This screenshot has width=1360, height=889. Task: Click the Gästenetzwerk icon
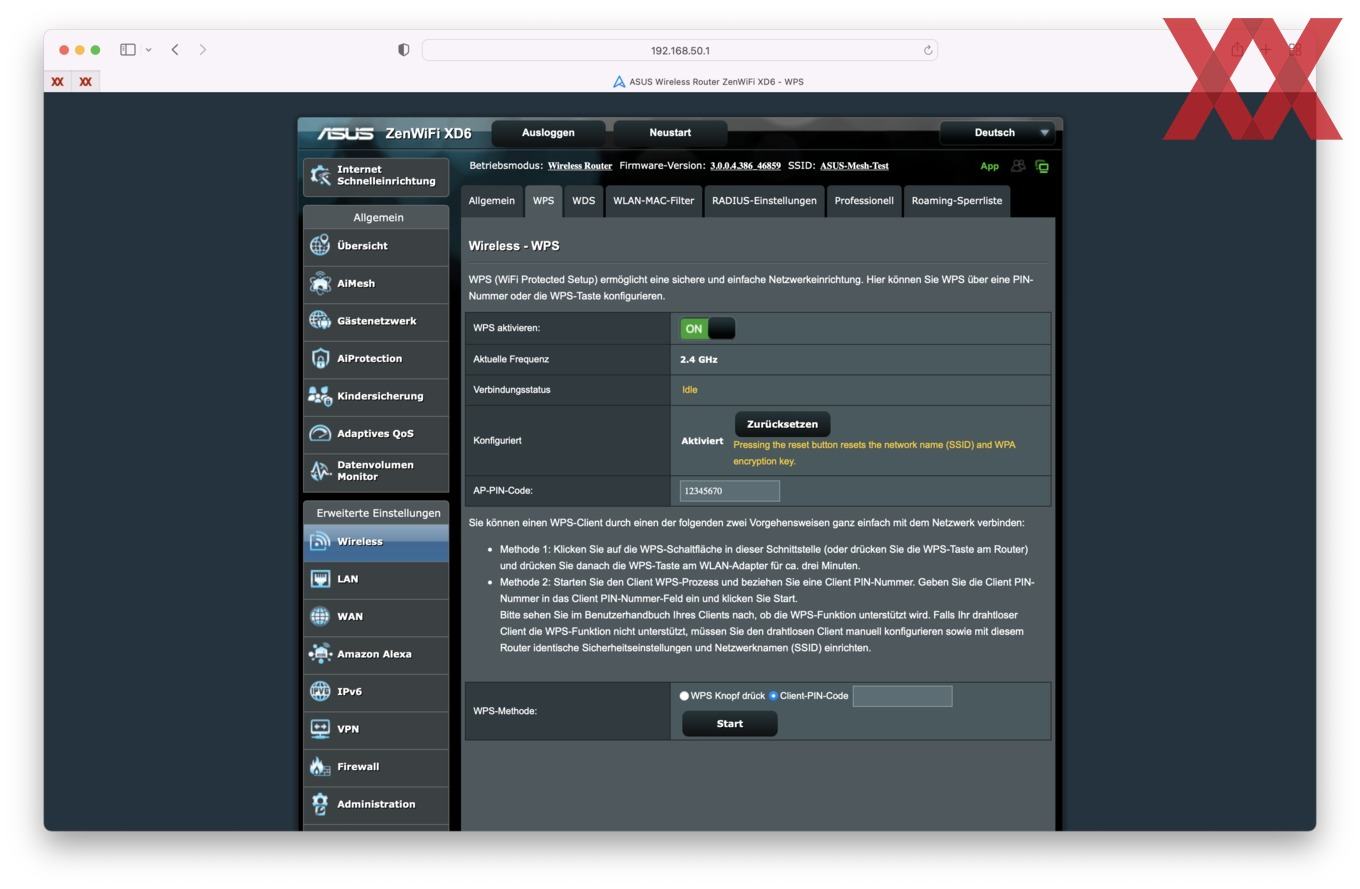320,320
